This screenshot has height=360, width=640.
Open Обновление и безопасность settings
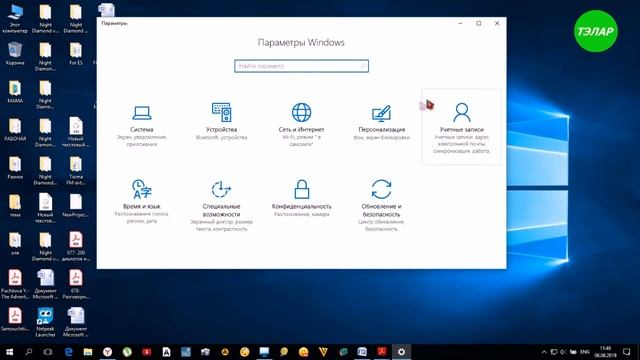point(381,205)
